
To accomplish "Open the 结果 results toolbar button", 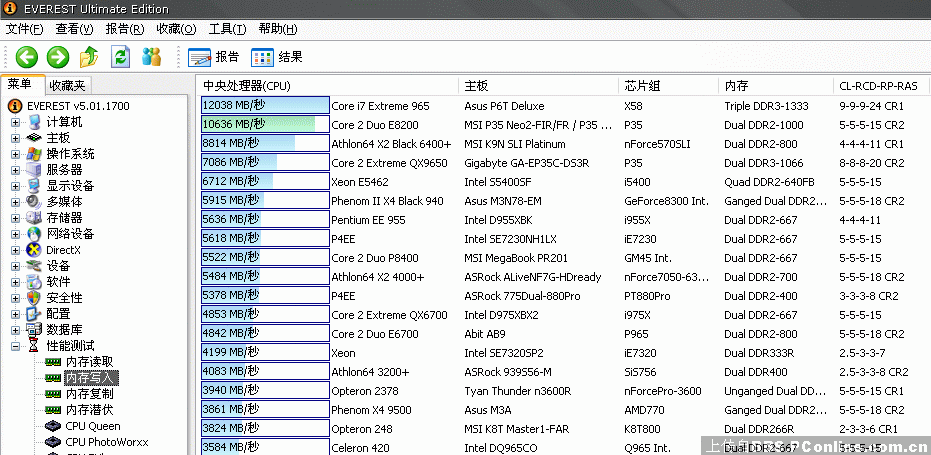I will pyautogui.click(x=277, y=57).
